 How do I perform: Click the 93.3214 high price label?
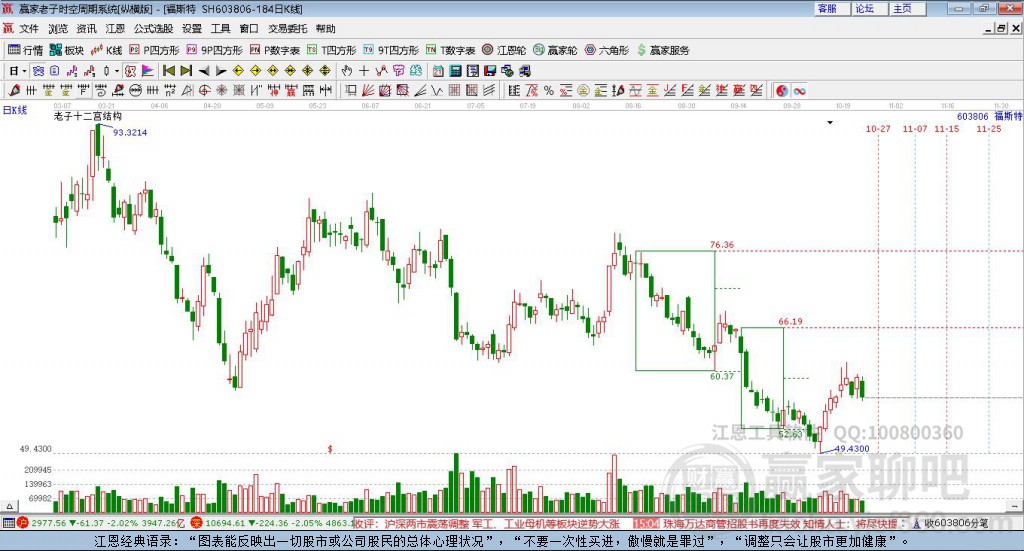point(130,133)
